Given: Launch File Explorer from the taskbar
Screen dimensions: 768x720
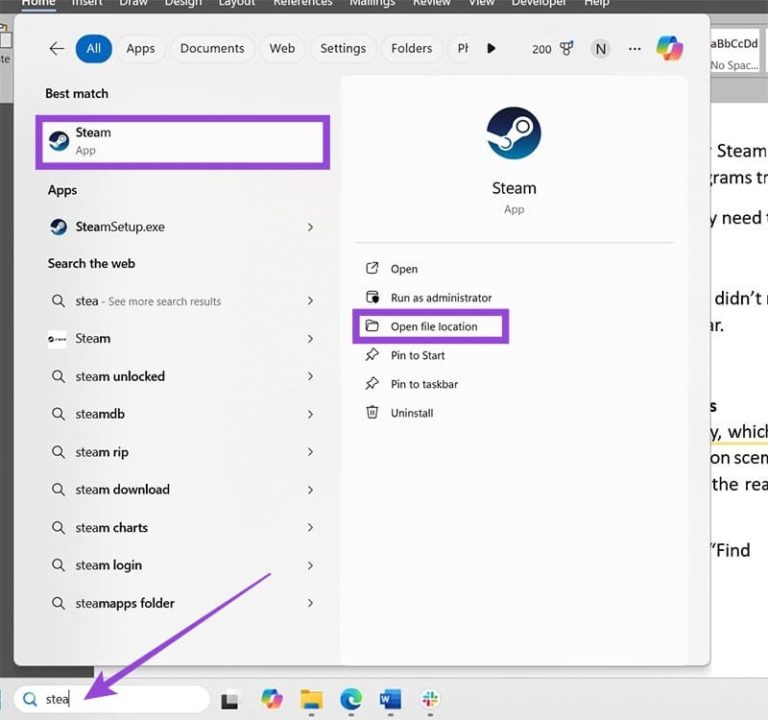Looking at the screenshot, I should pyautogui.click(x=311, y=699).
